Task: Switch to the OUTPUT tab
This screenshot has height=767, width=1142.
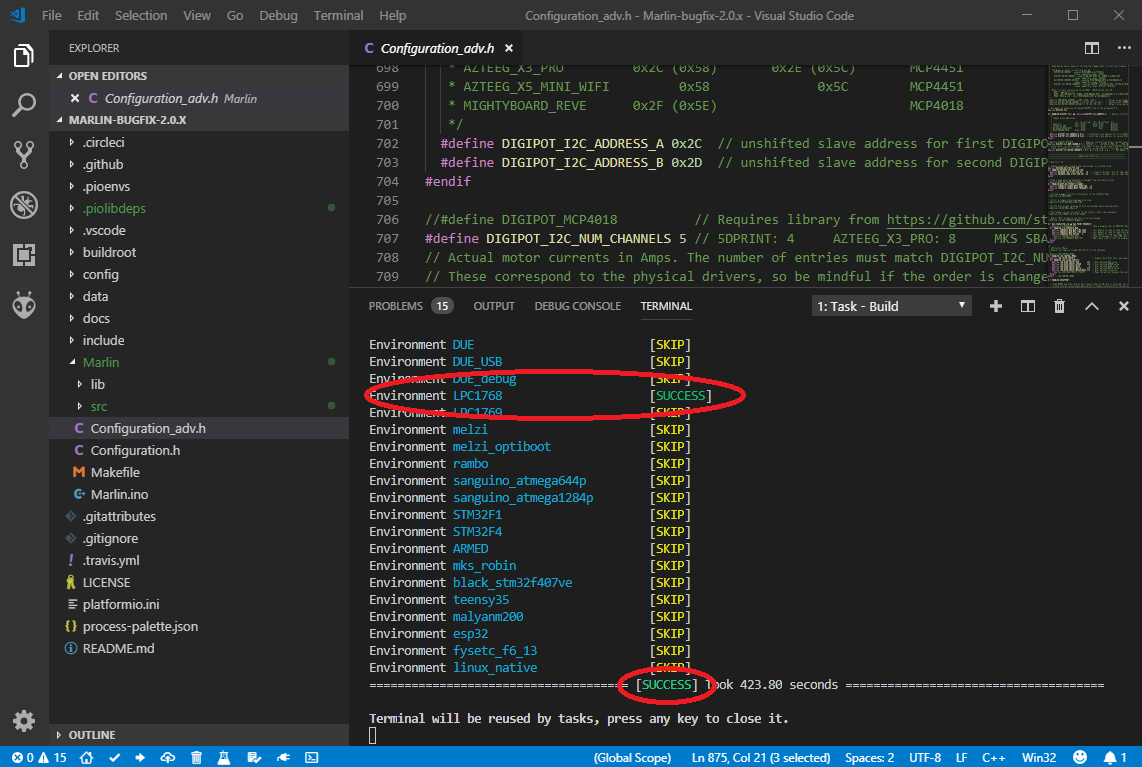Action: coord(494,307)
